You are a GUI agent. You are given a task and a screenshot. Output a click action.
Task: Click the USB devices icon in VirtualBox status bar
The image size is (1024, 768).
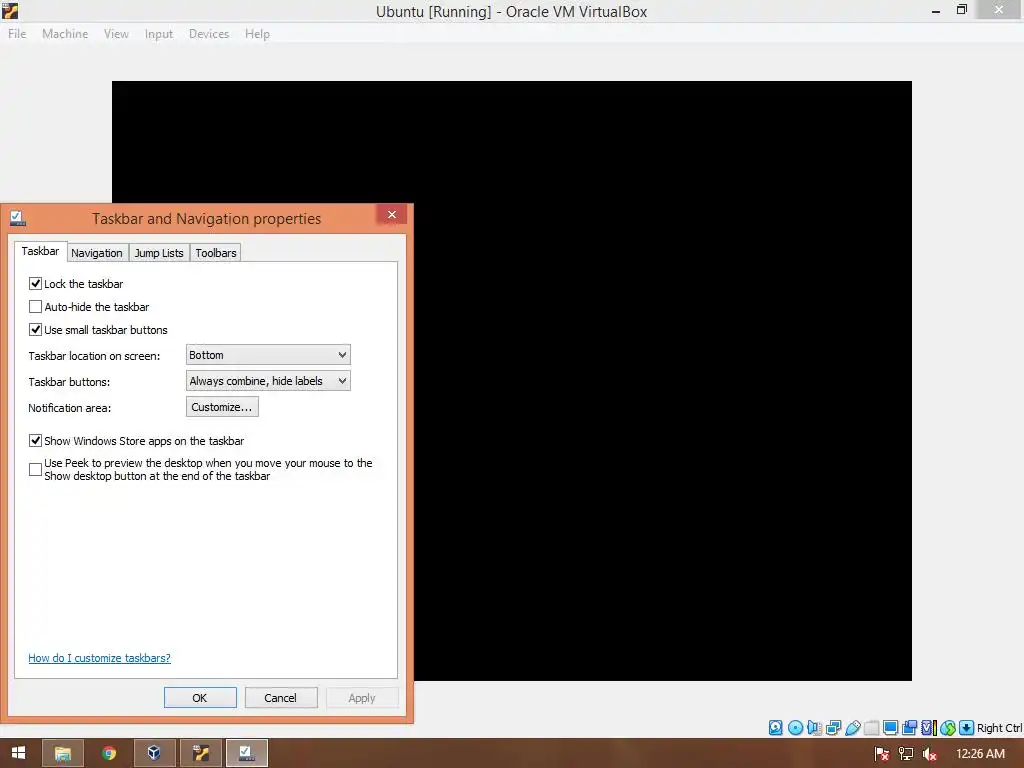[x=852, y=728]
